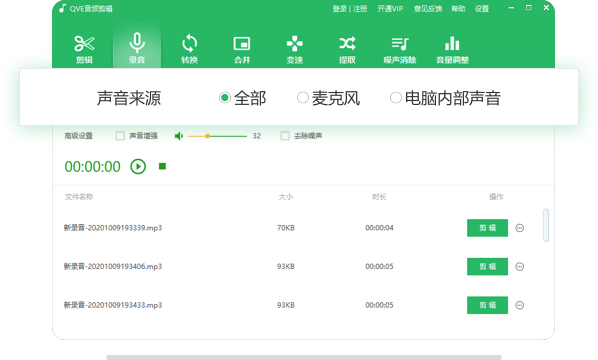
Task: Open the 变速 speed change tool
Action: pyautogui.click(x=294, y=49)
